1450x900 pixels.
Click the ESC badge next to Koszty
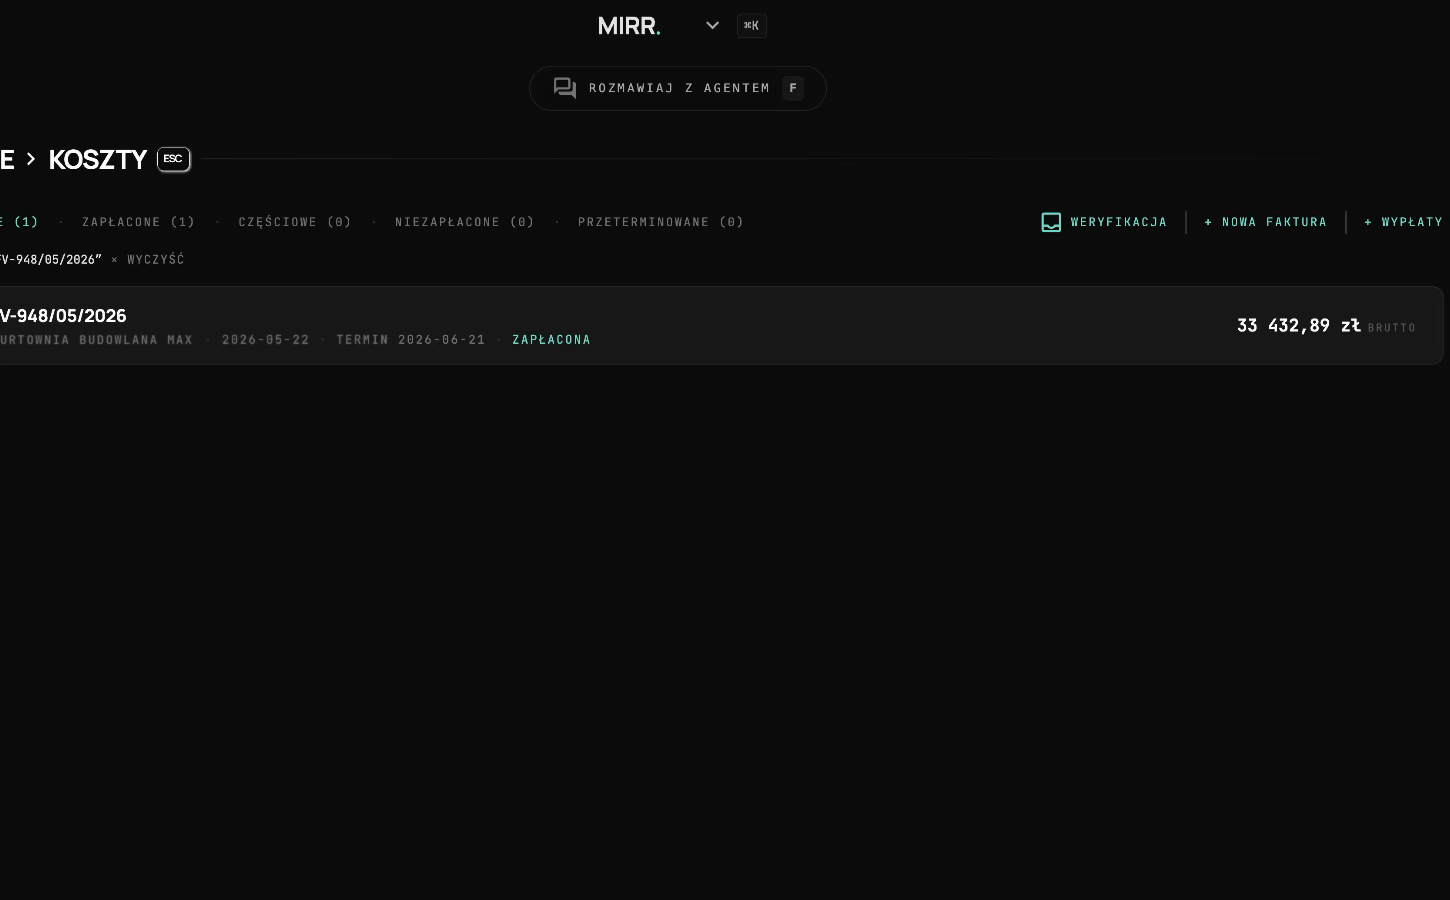[174, 159]
